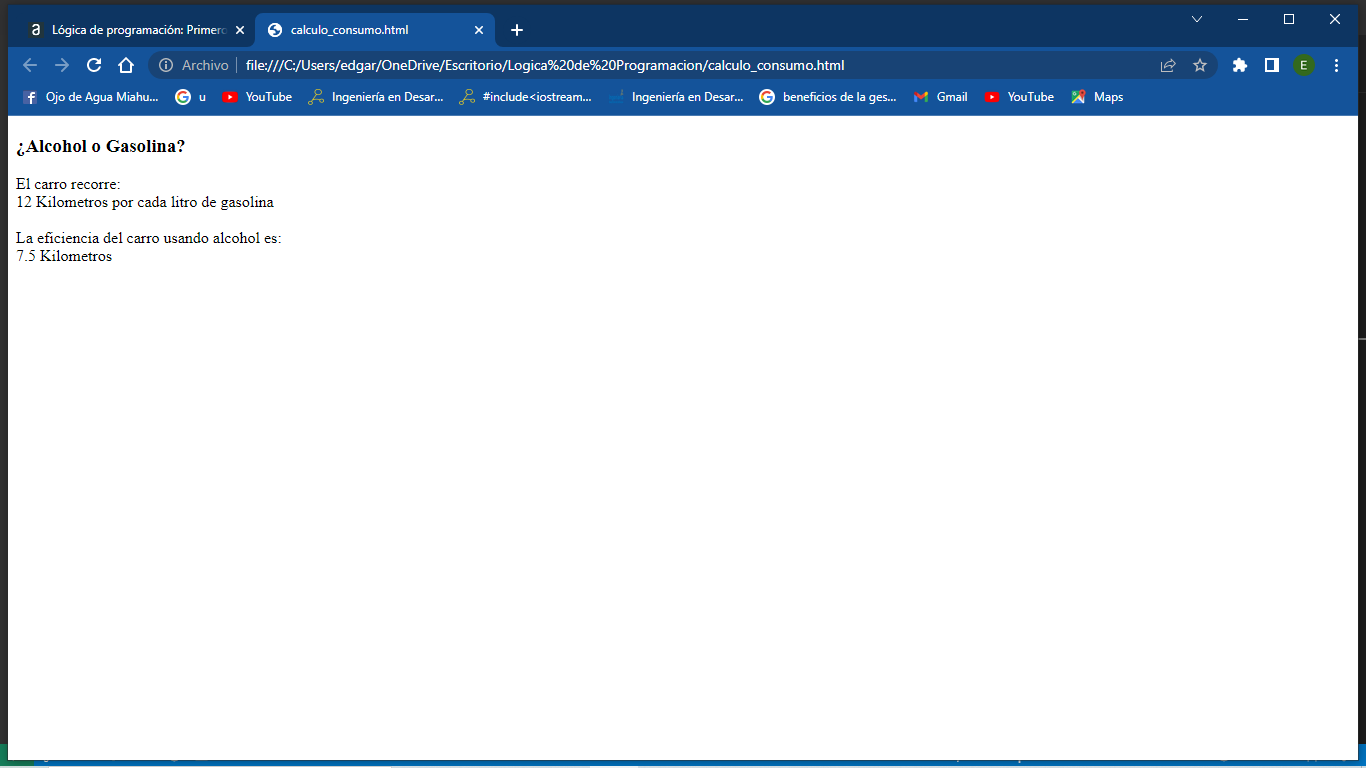View site information icon beside Archivo
1366x768 pixels.
click(166, 65)
